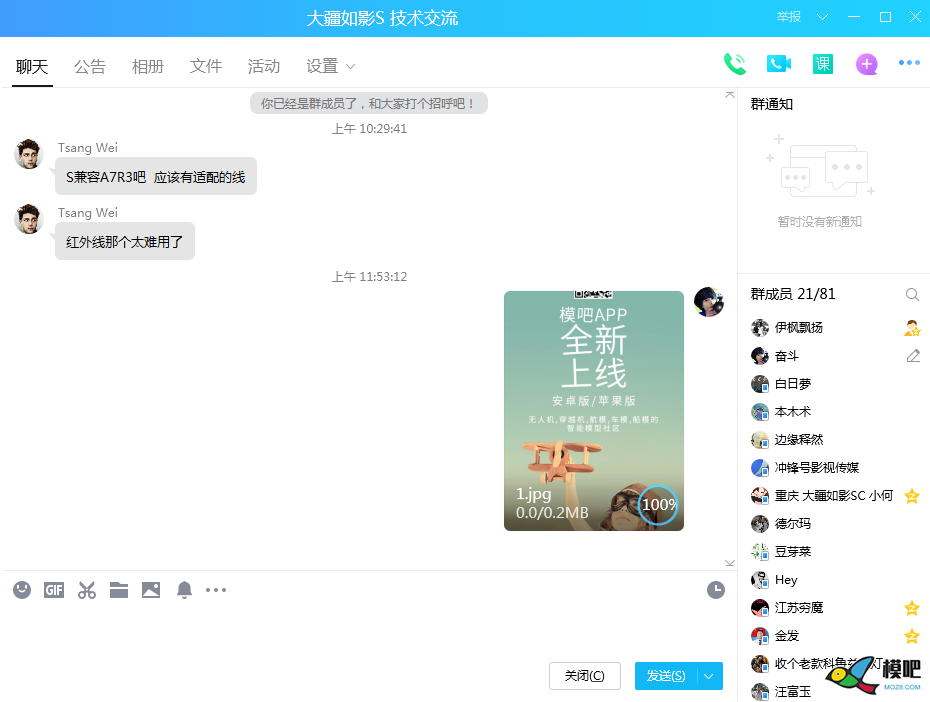Open the 文件 tab
This screenshot has width=930, height=702.
pyautogui.click(x=206, y=66)
